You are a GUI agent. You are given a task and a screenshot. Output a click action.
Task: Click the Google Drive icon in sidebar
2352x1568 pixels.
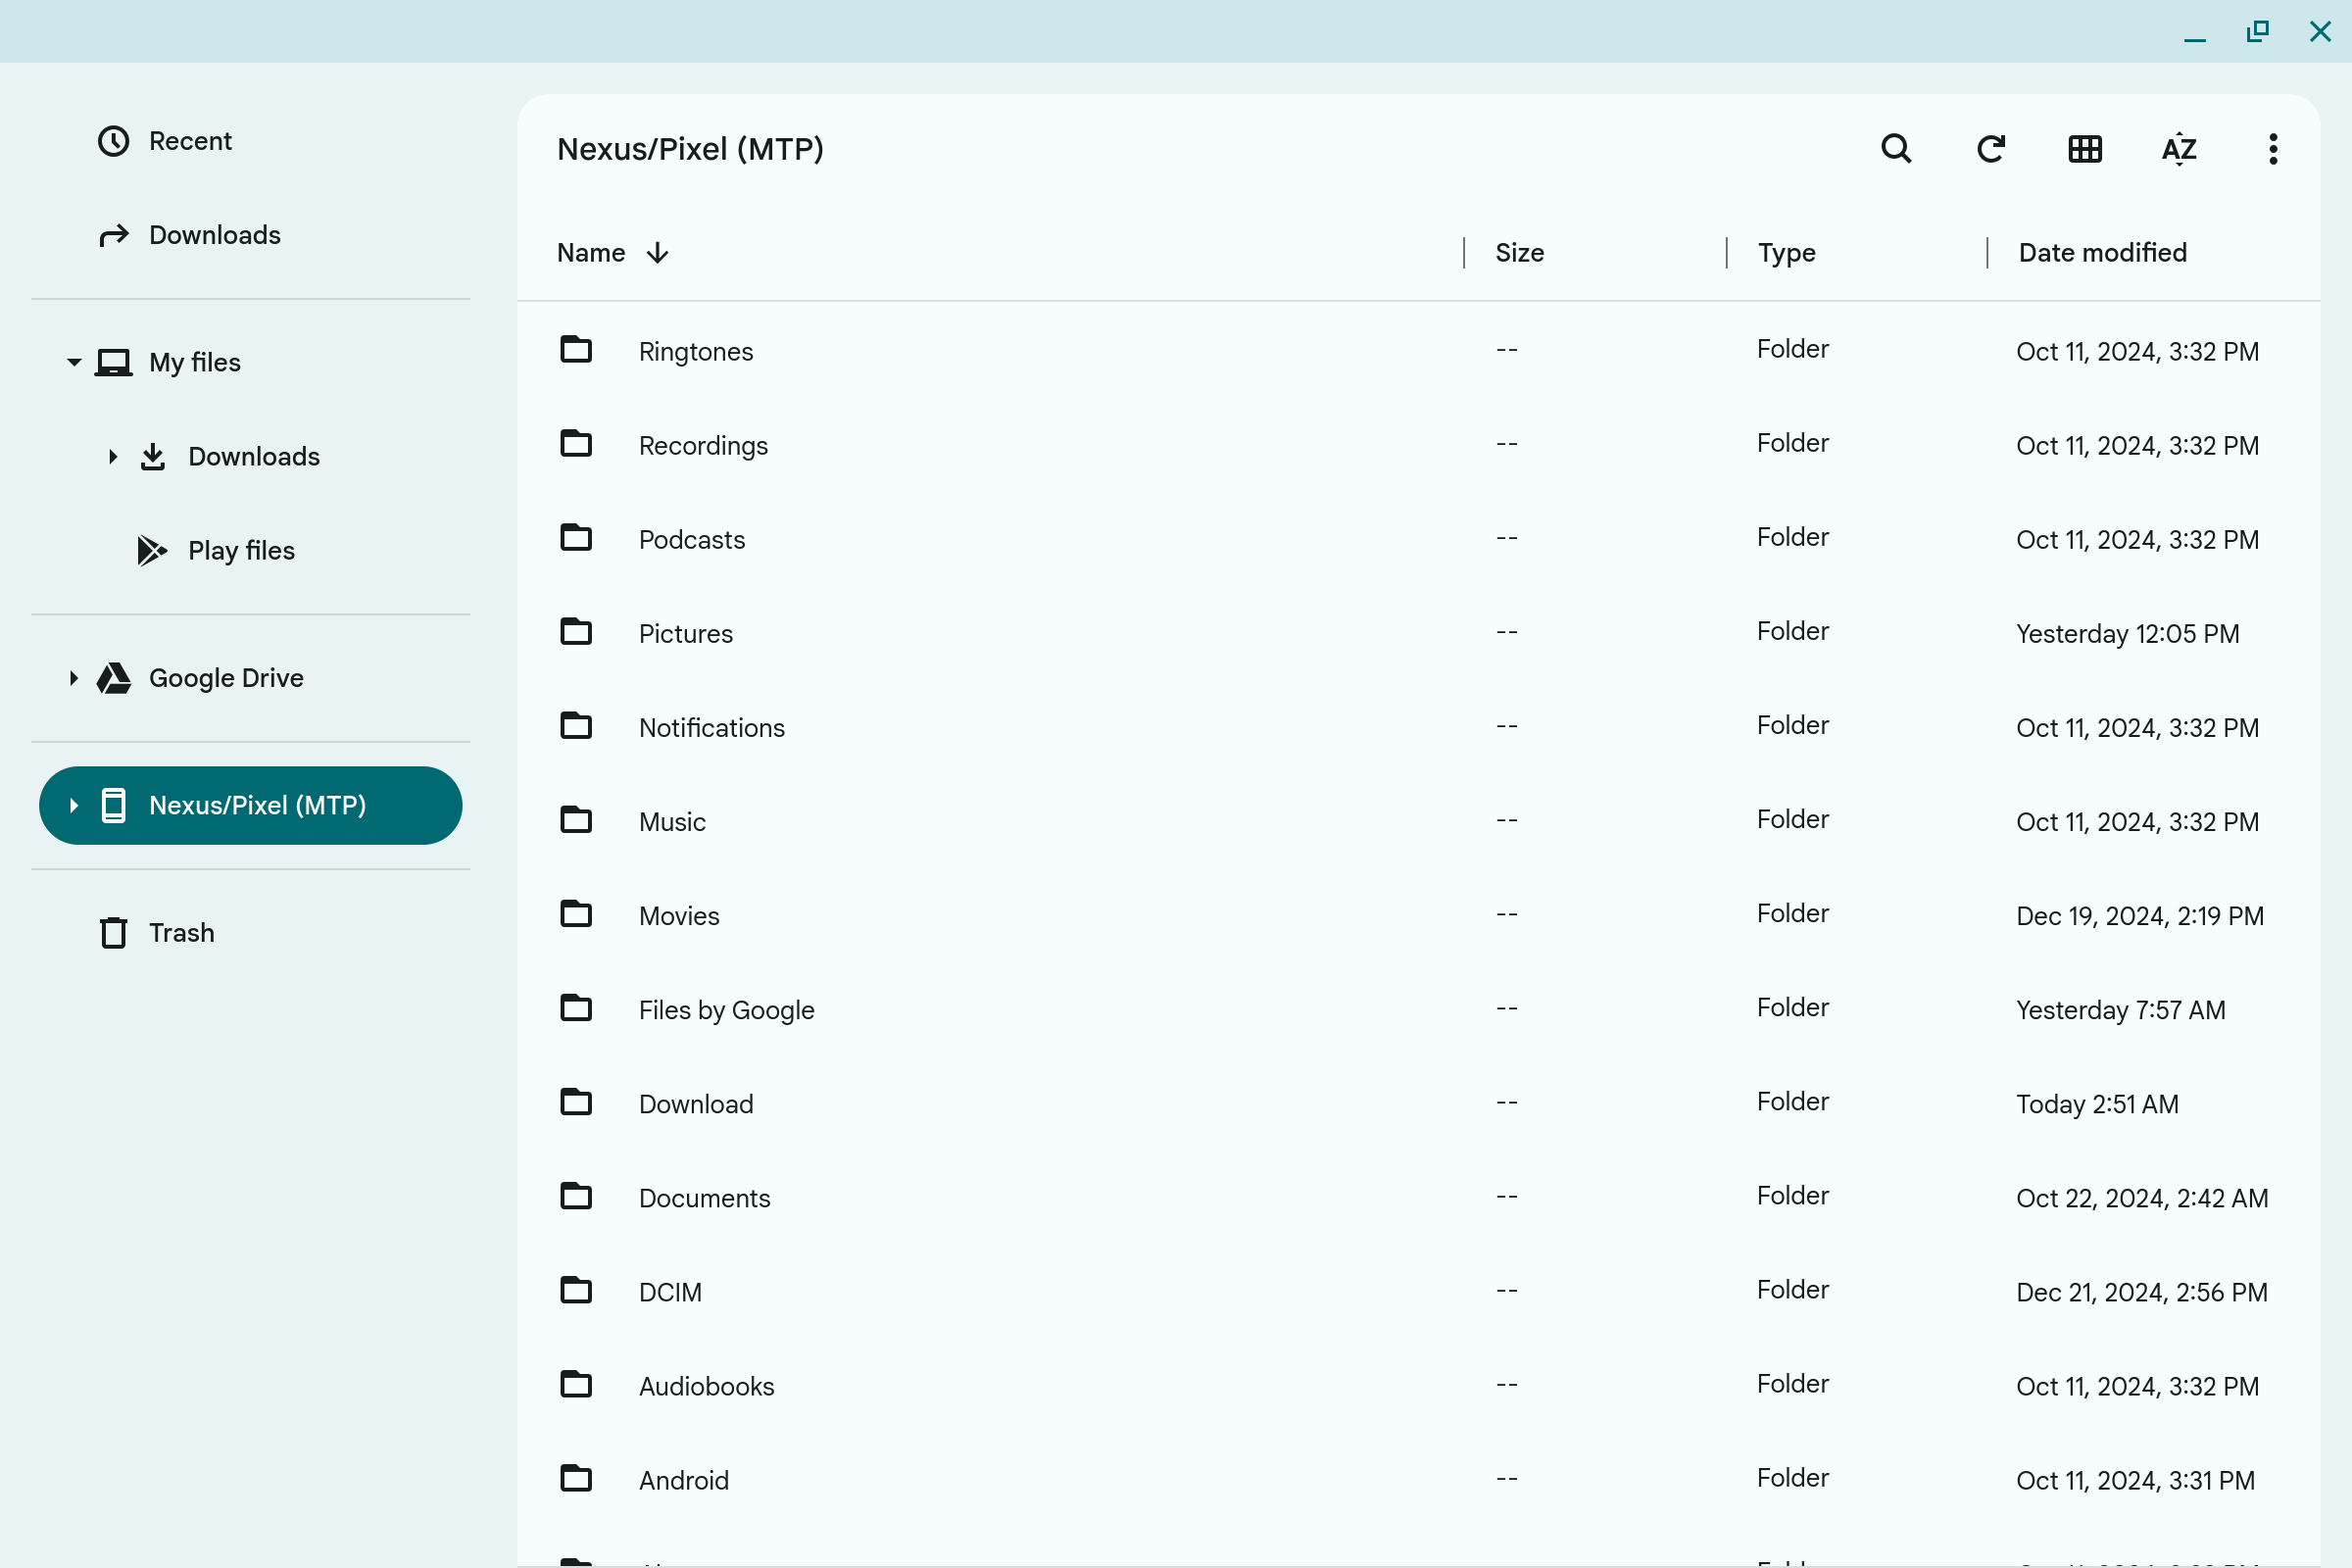click(113, 677)
